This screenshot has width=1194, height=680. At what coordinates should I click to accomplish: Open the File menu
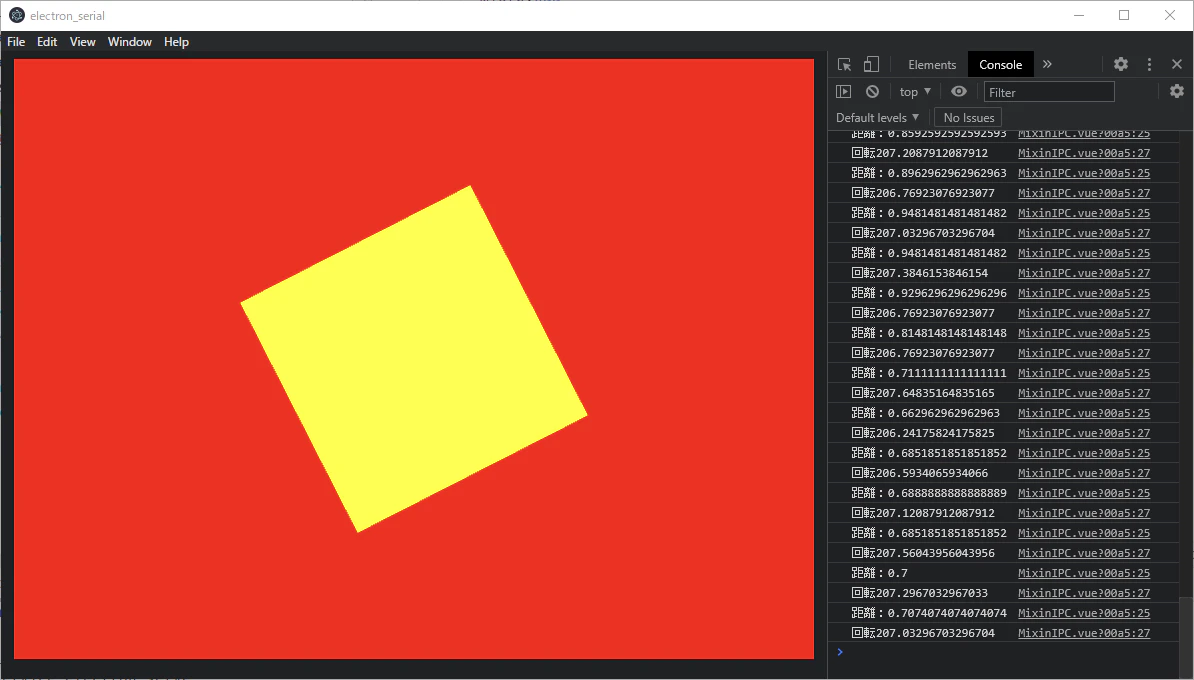click(x=16, y=42)
